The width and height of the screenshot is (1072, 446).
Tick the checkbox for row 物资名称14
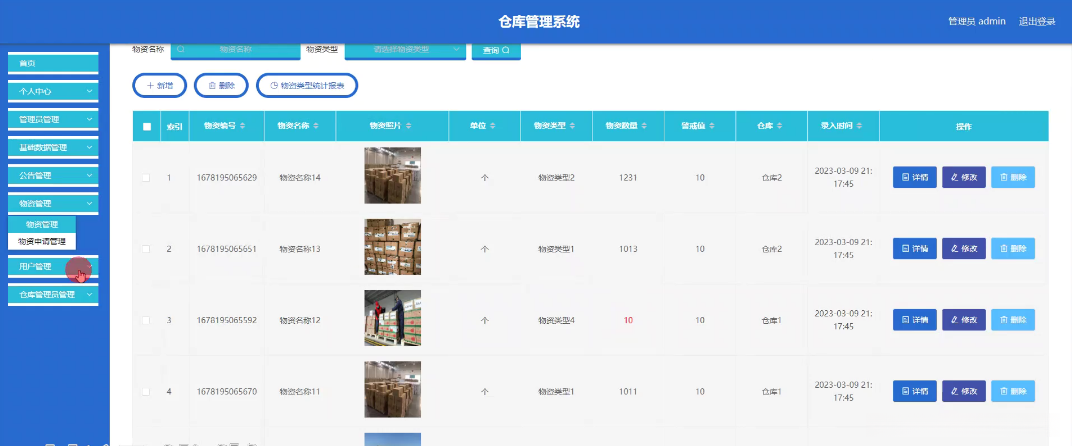pos(146,178)
